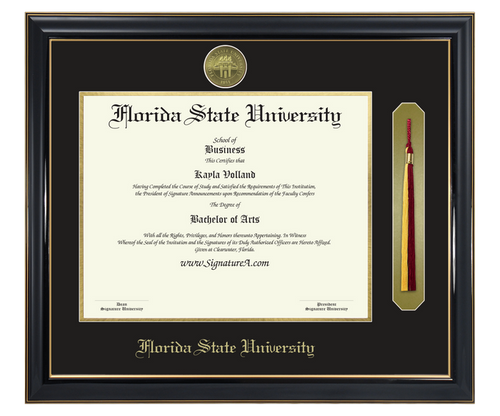Click the line starting 'Having Completed the Course'
Screen dimensions: 500x416
click(x=224, y=187)
